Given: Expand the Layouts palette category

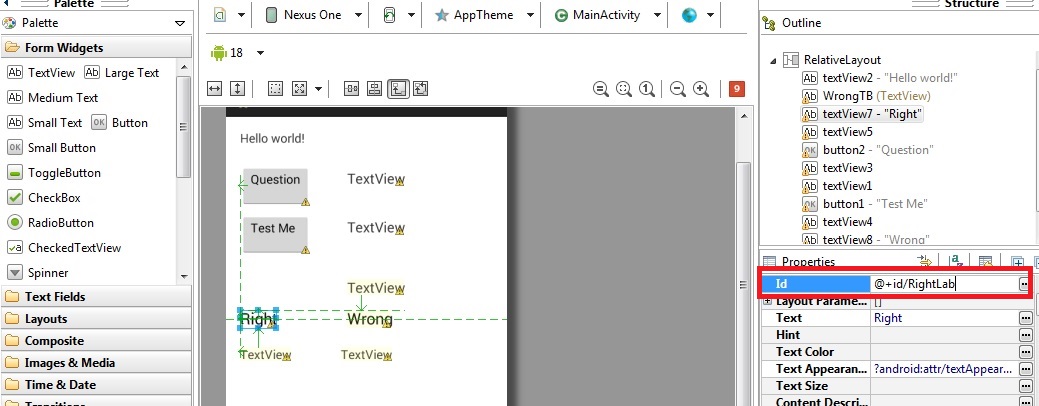Looking at the screenshot, I should pyautogui.click(x=95, y=319).
